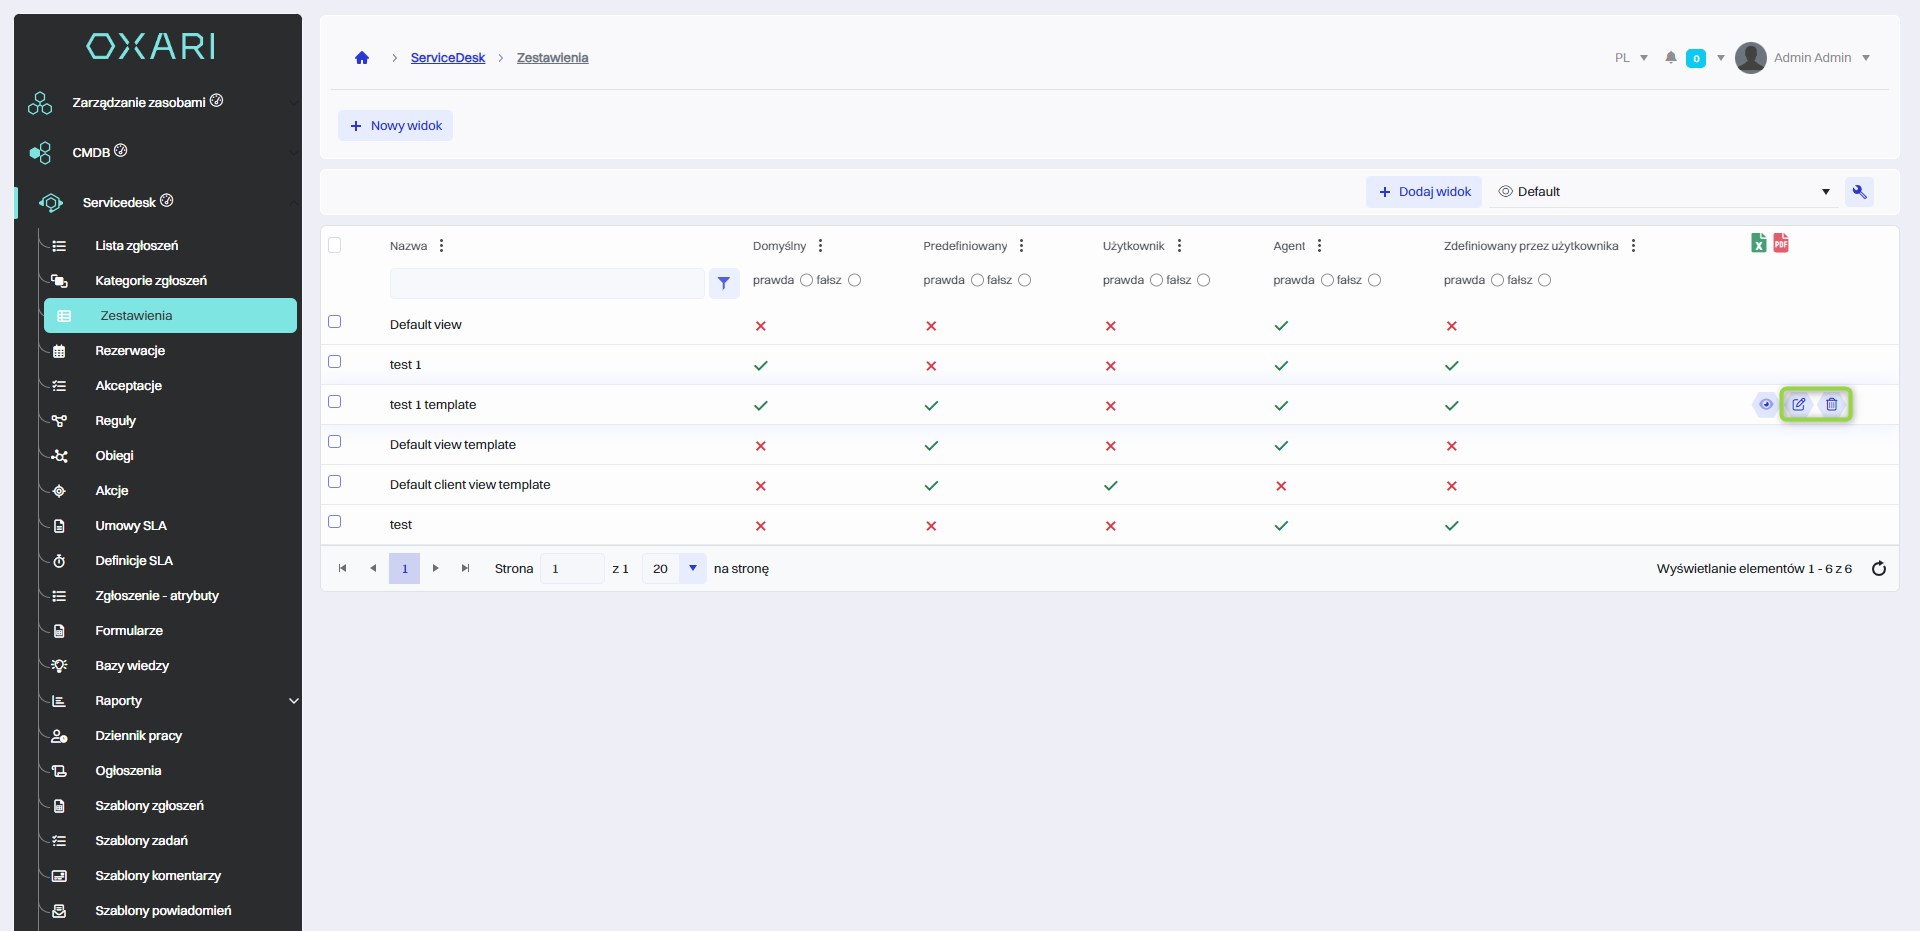Click the Nowy widok button
Viewport: 1920px width, 931px height.
pyautogui.click(x=396, y=126)
